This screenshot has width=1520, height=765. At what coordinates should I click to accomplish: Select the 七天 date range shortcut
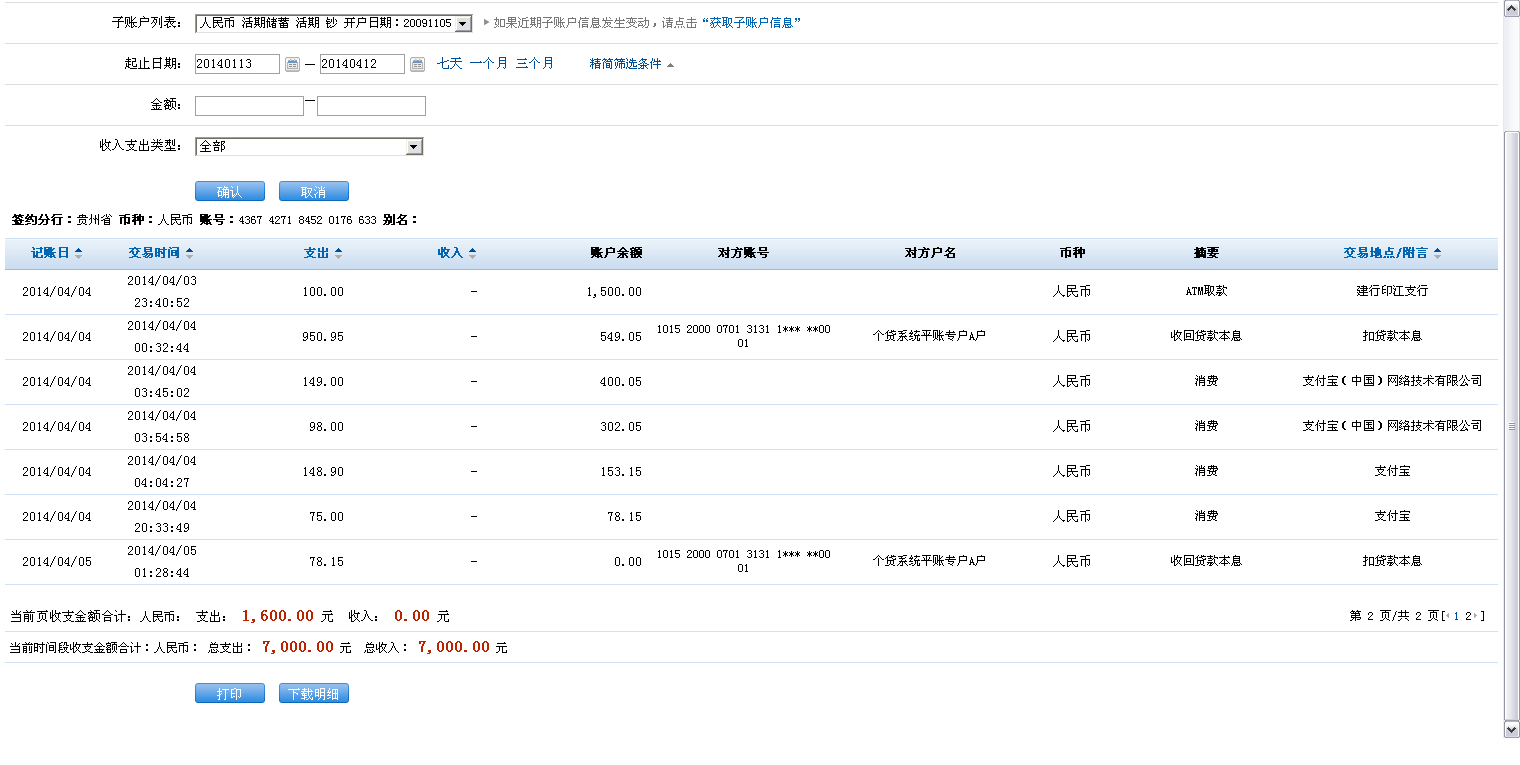click(450, 63)
